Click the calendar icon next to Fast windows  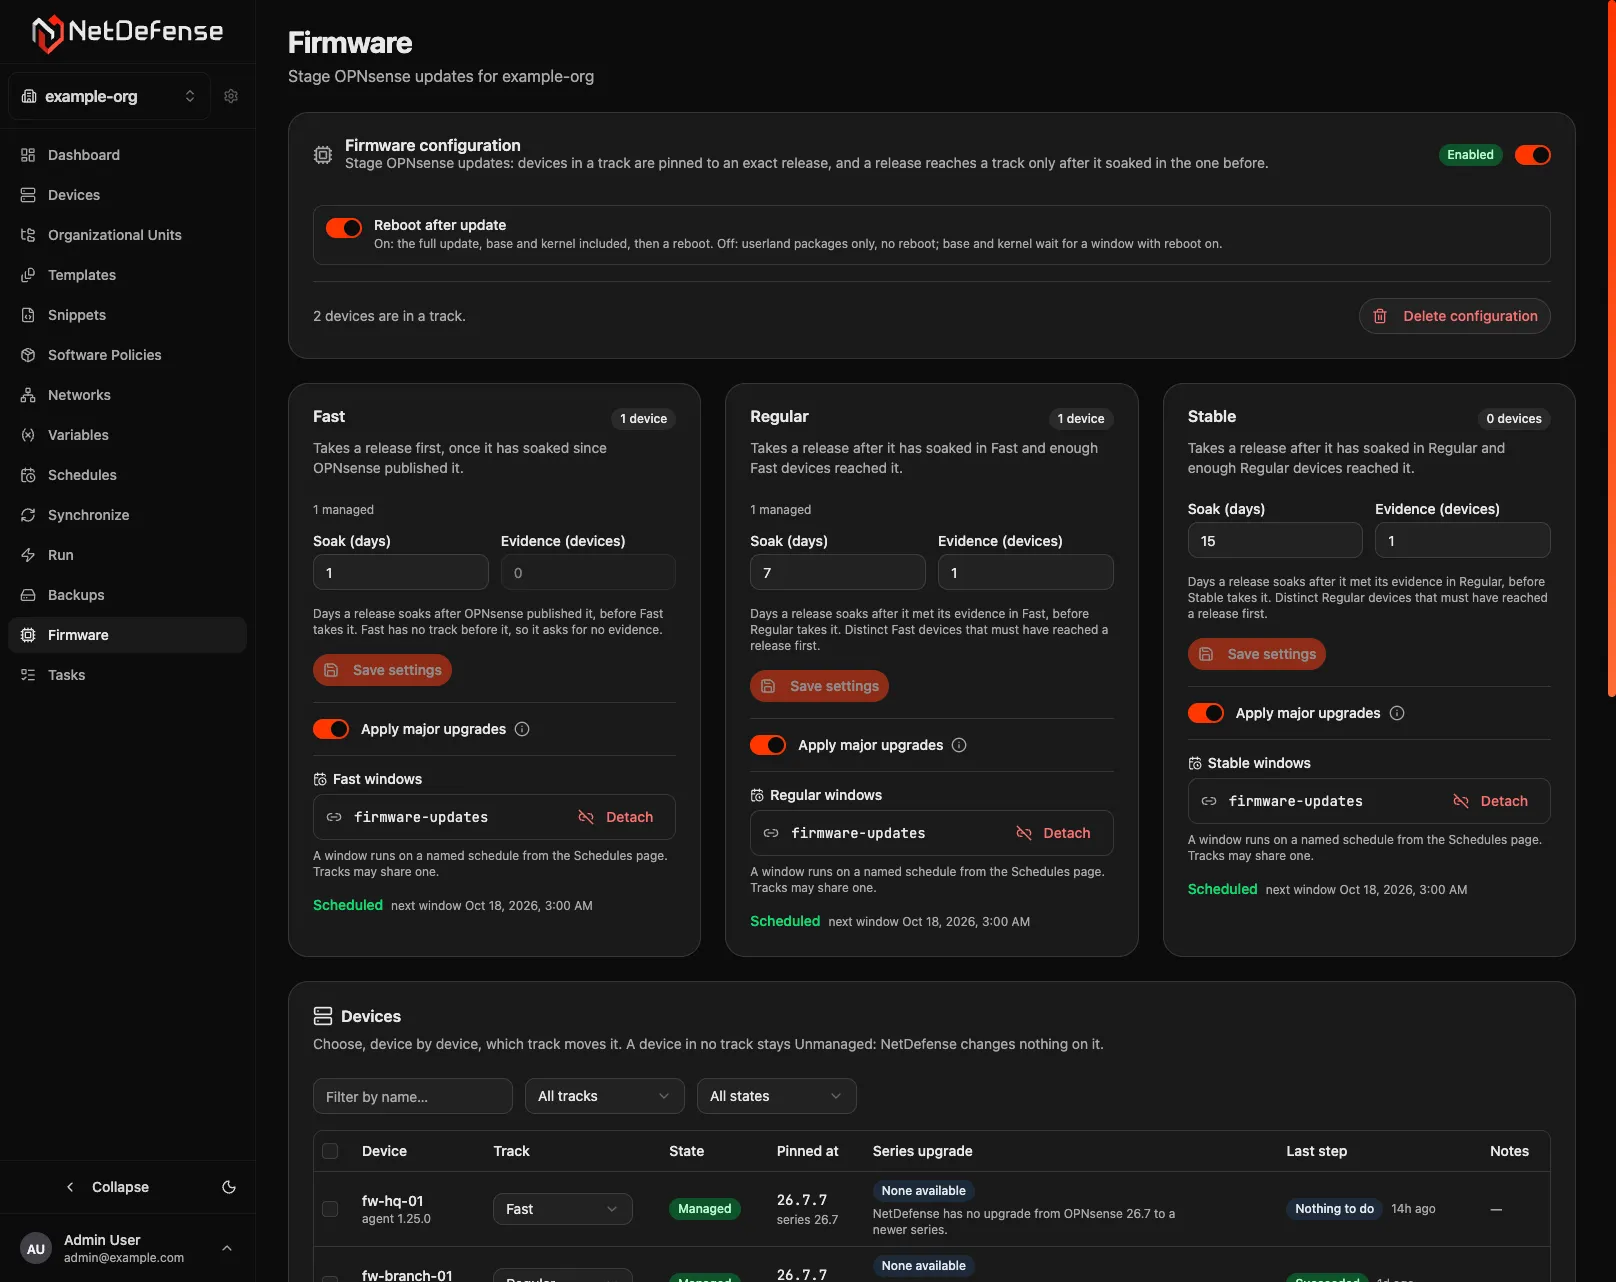point(320,779)
